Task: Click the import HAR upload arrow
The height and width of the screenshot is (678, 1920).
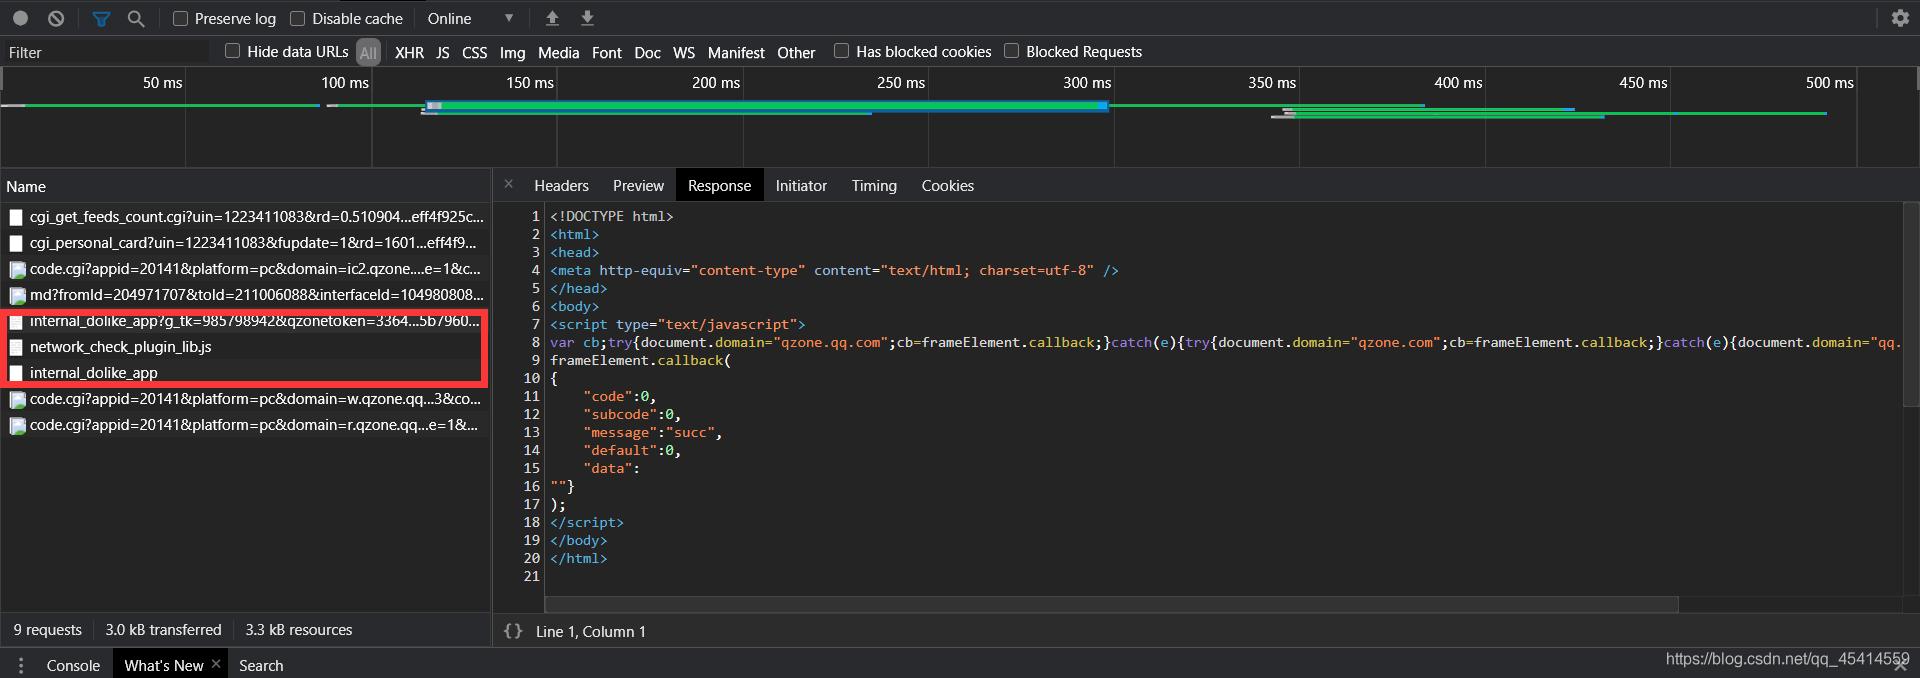Action: (x=552, y=18)
